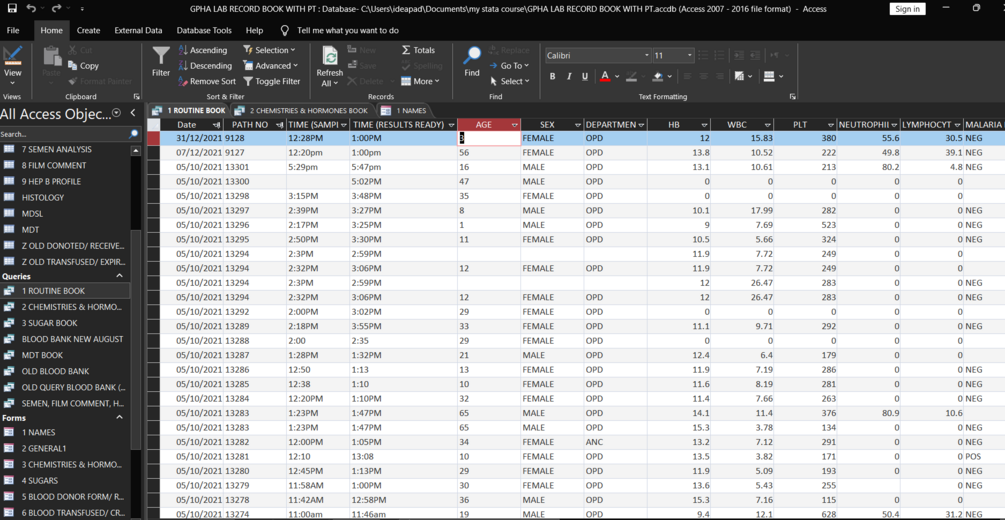Toggle Bold text formatting
1005x520 pixels.
click(x=552, y=76)
